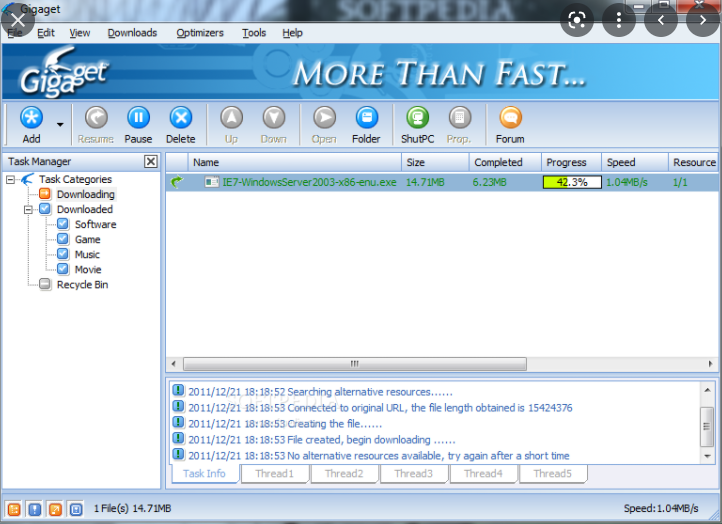Collapse the Downloaded tree node
Viewport: 722px width, 524px height.
coord(29,210)
